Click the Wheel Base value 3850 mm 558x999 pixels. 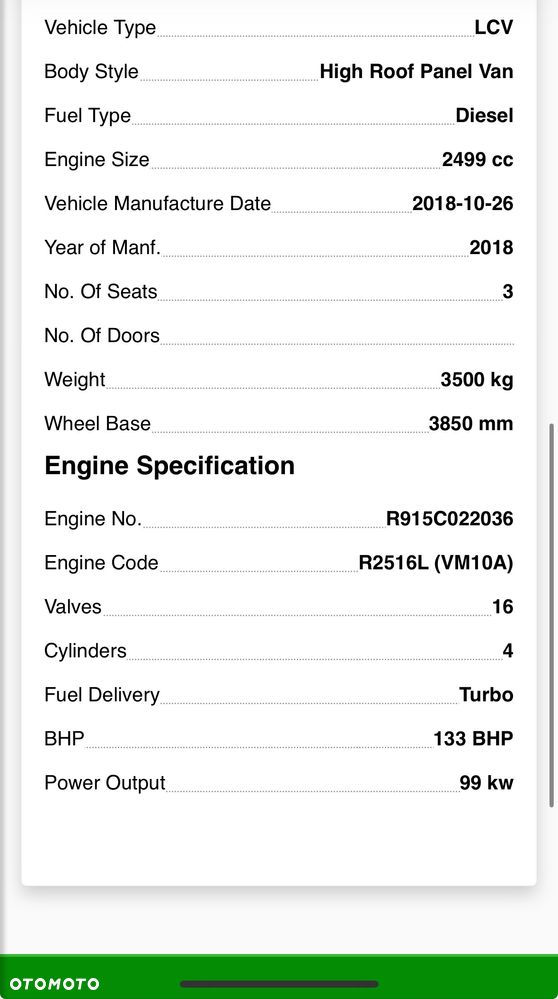[x=471, y=424]
